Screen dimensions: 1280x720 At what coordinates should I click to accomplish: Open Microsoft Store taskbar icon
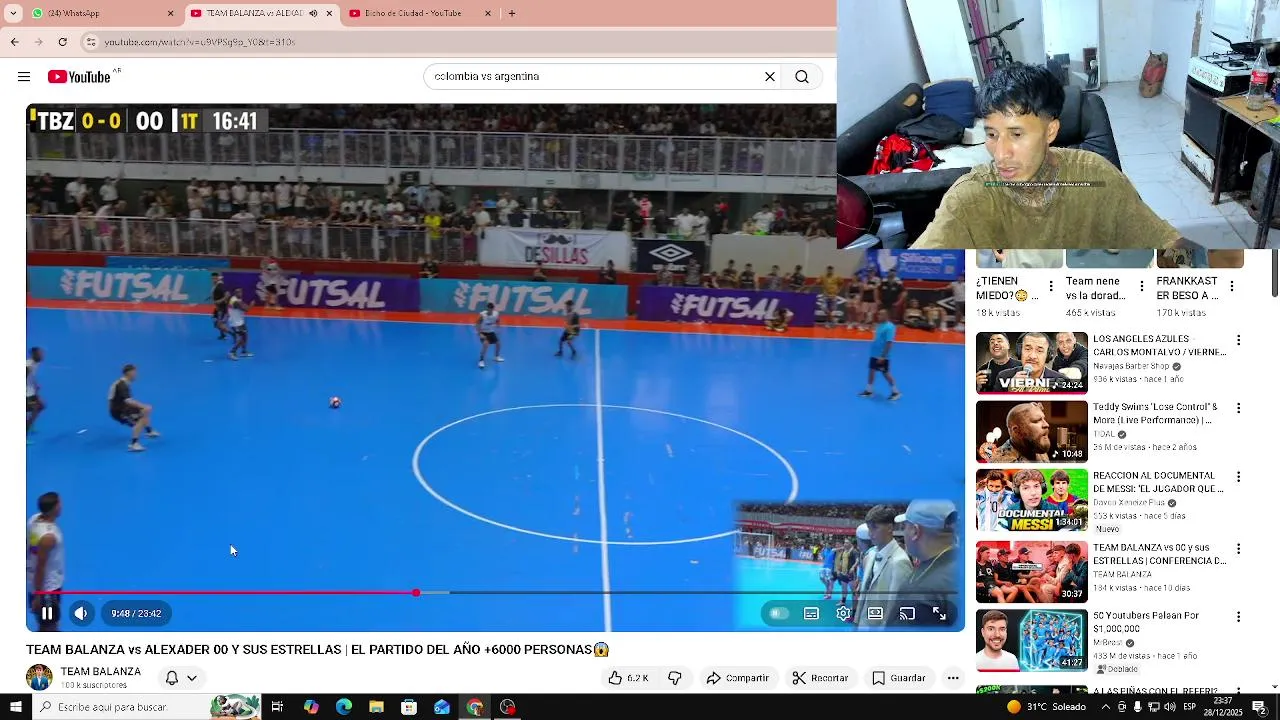click(x=409, y=707)
